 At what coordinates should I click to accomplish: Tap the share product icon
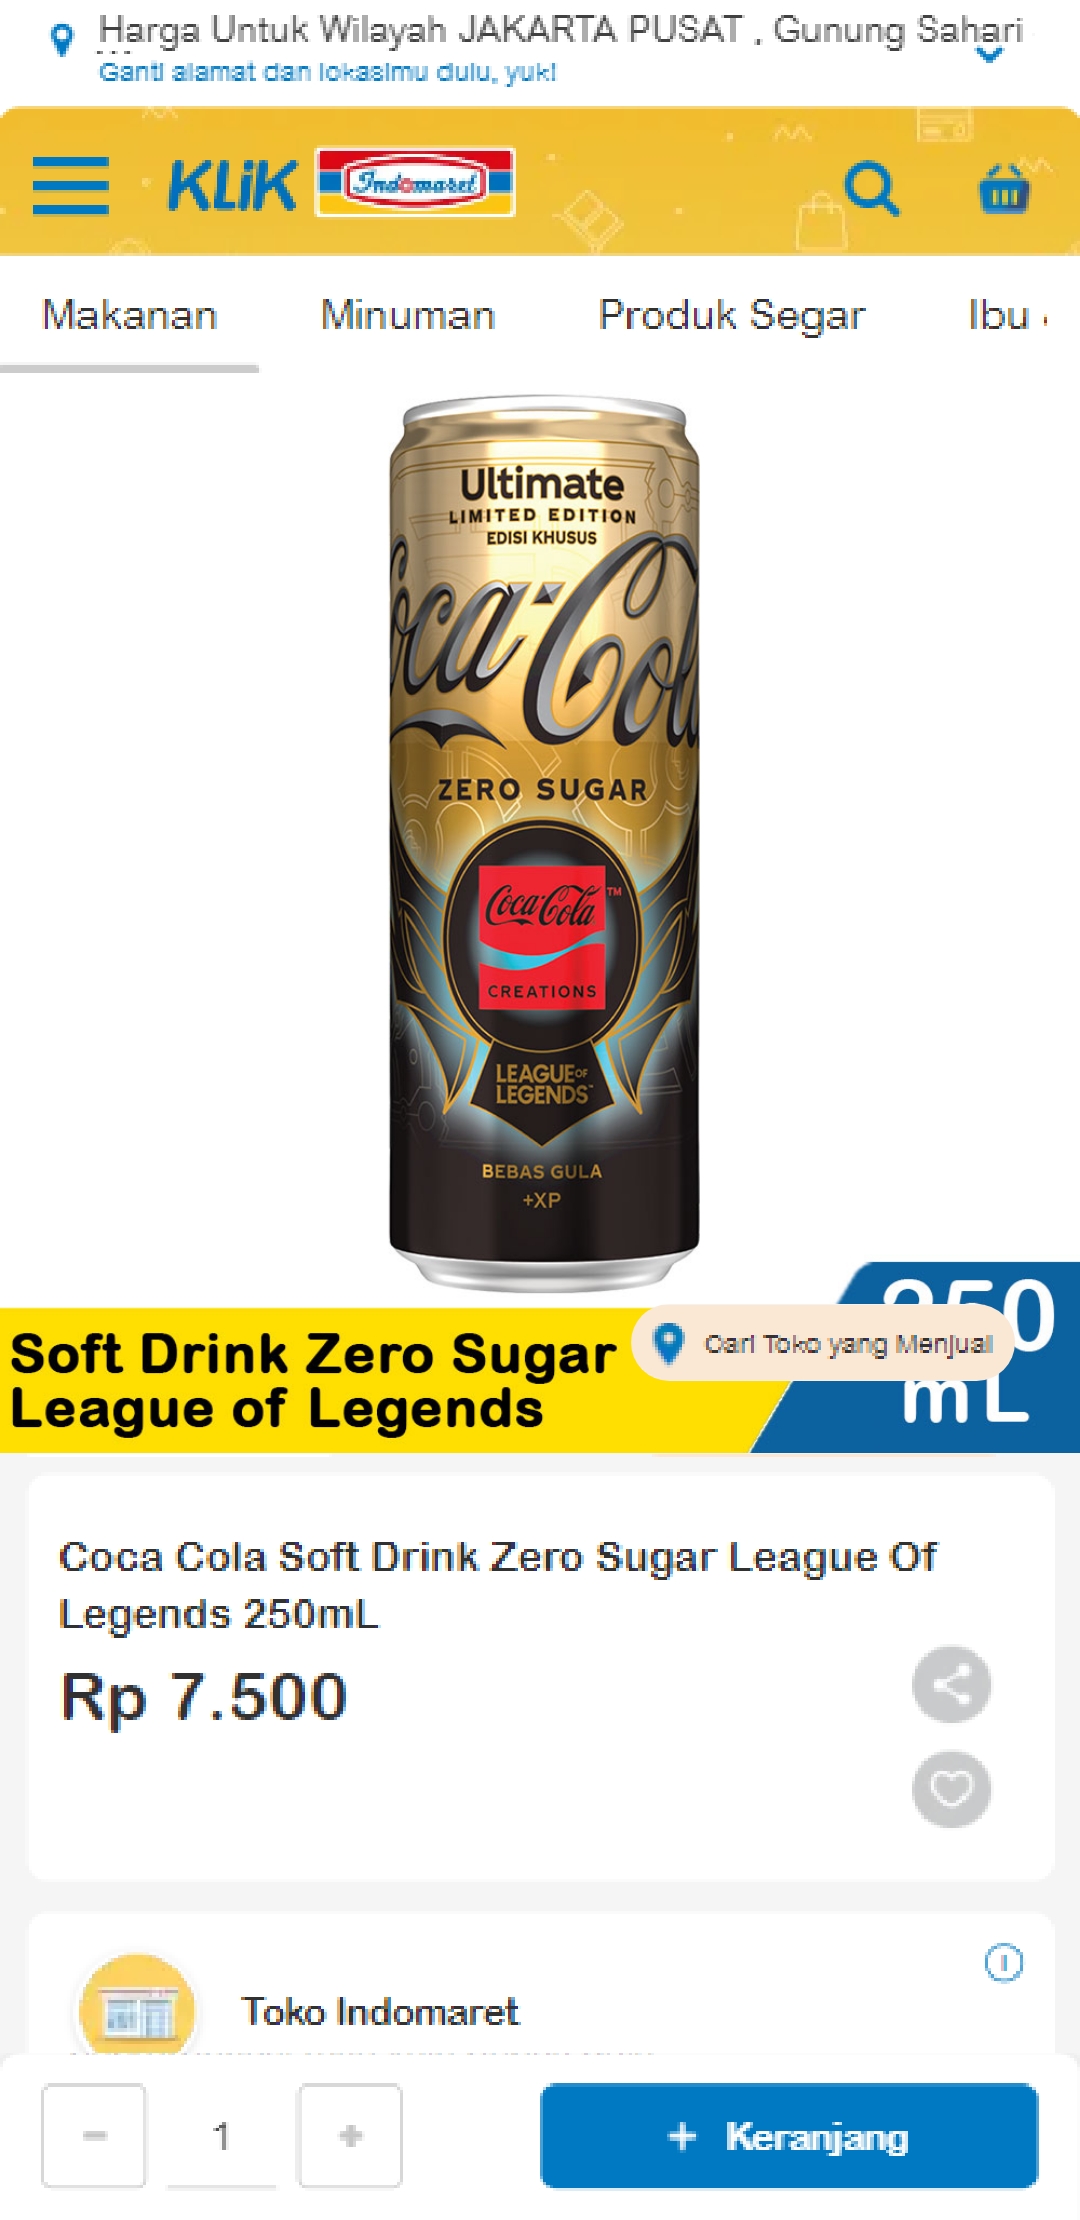[951, 1684]
